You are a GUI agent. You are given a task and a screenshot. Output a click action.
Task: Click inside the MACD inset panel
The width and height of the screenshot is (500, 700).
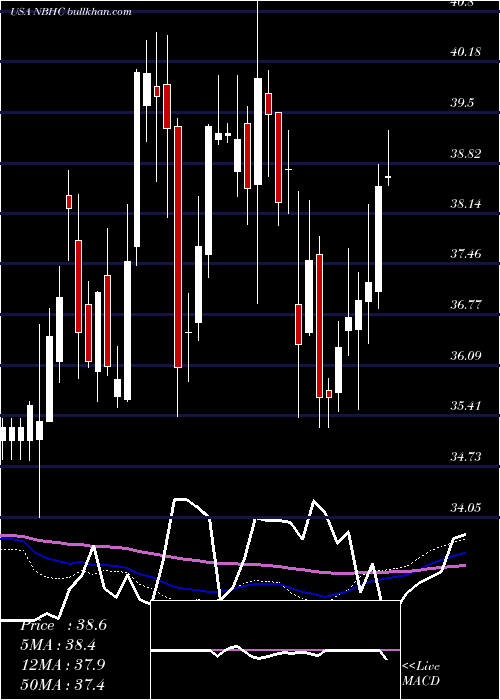(275, 650)
